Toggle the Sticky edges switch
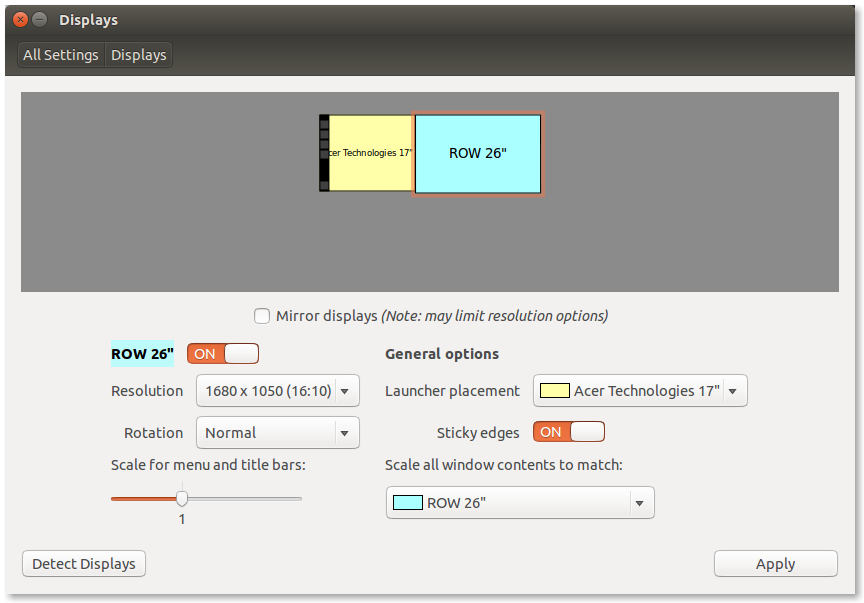 click(569, 432)
